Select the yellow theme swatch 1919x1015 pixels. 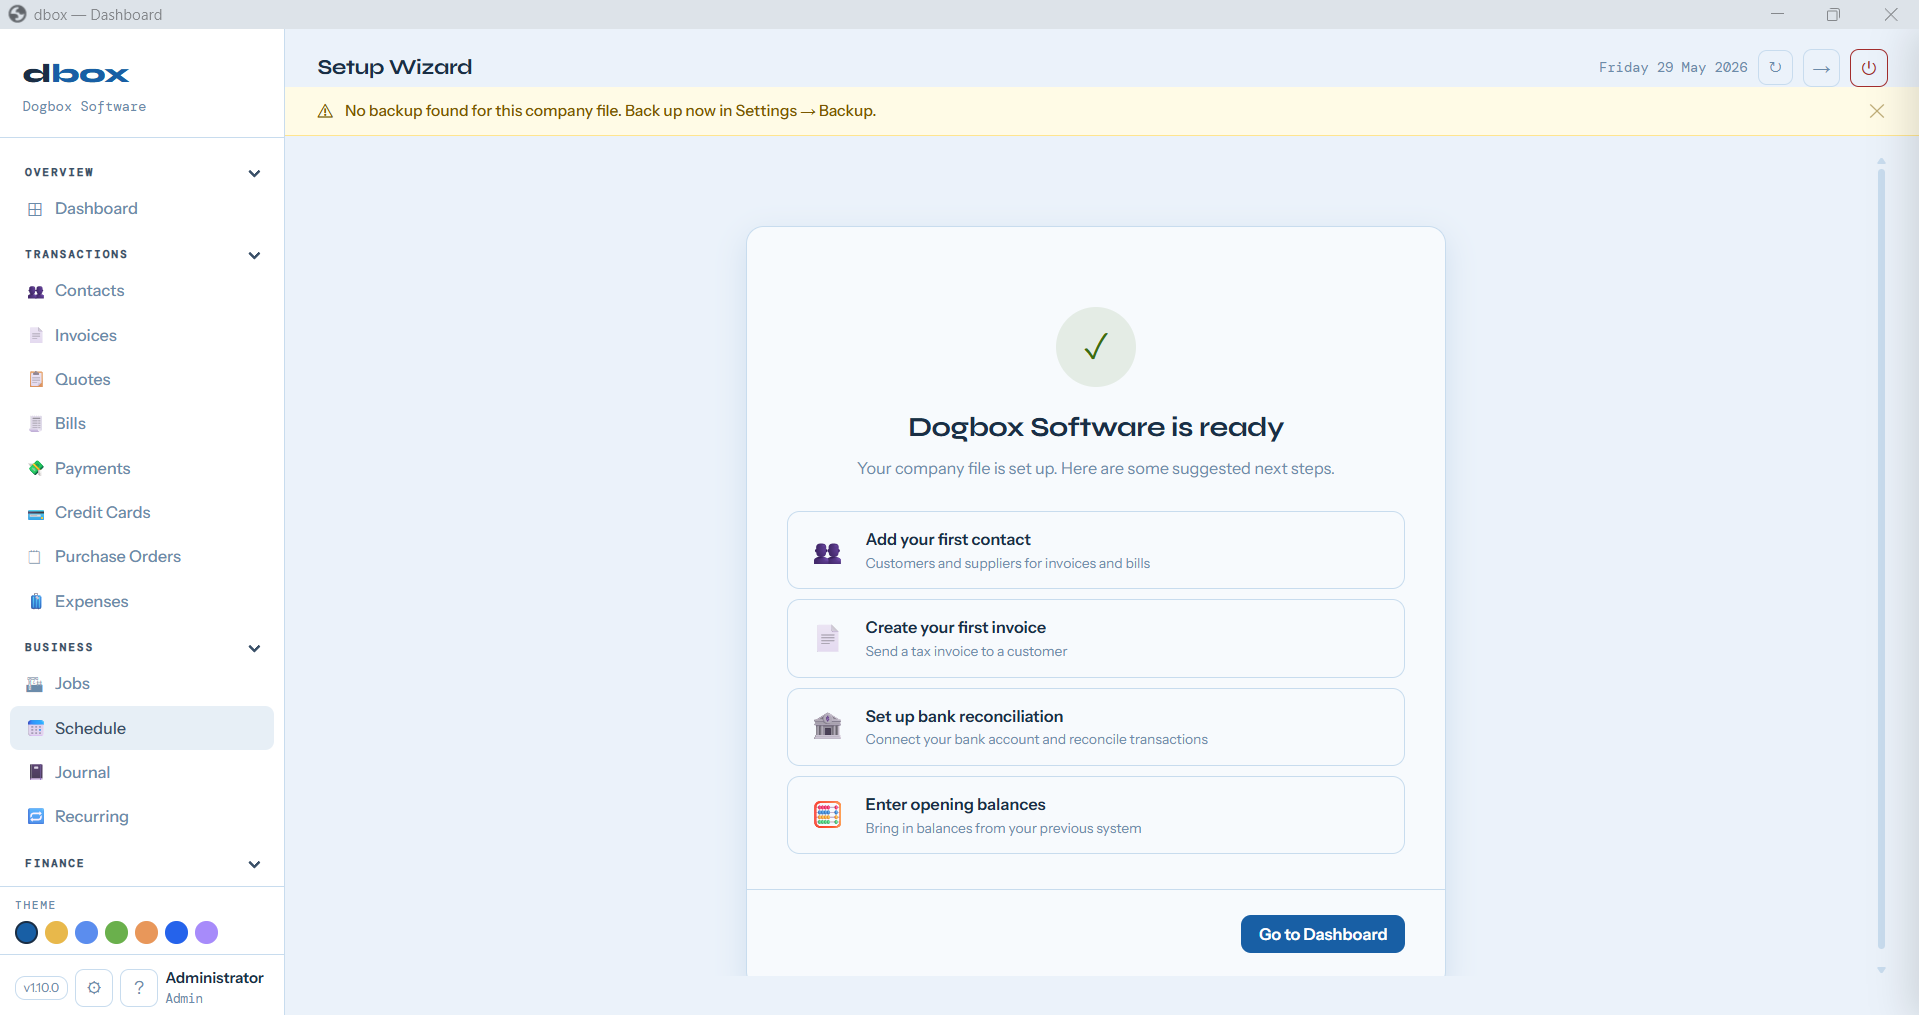coord(57,933)
